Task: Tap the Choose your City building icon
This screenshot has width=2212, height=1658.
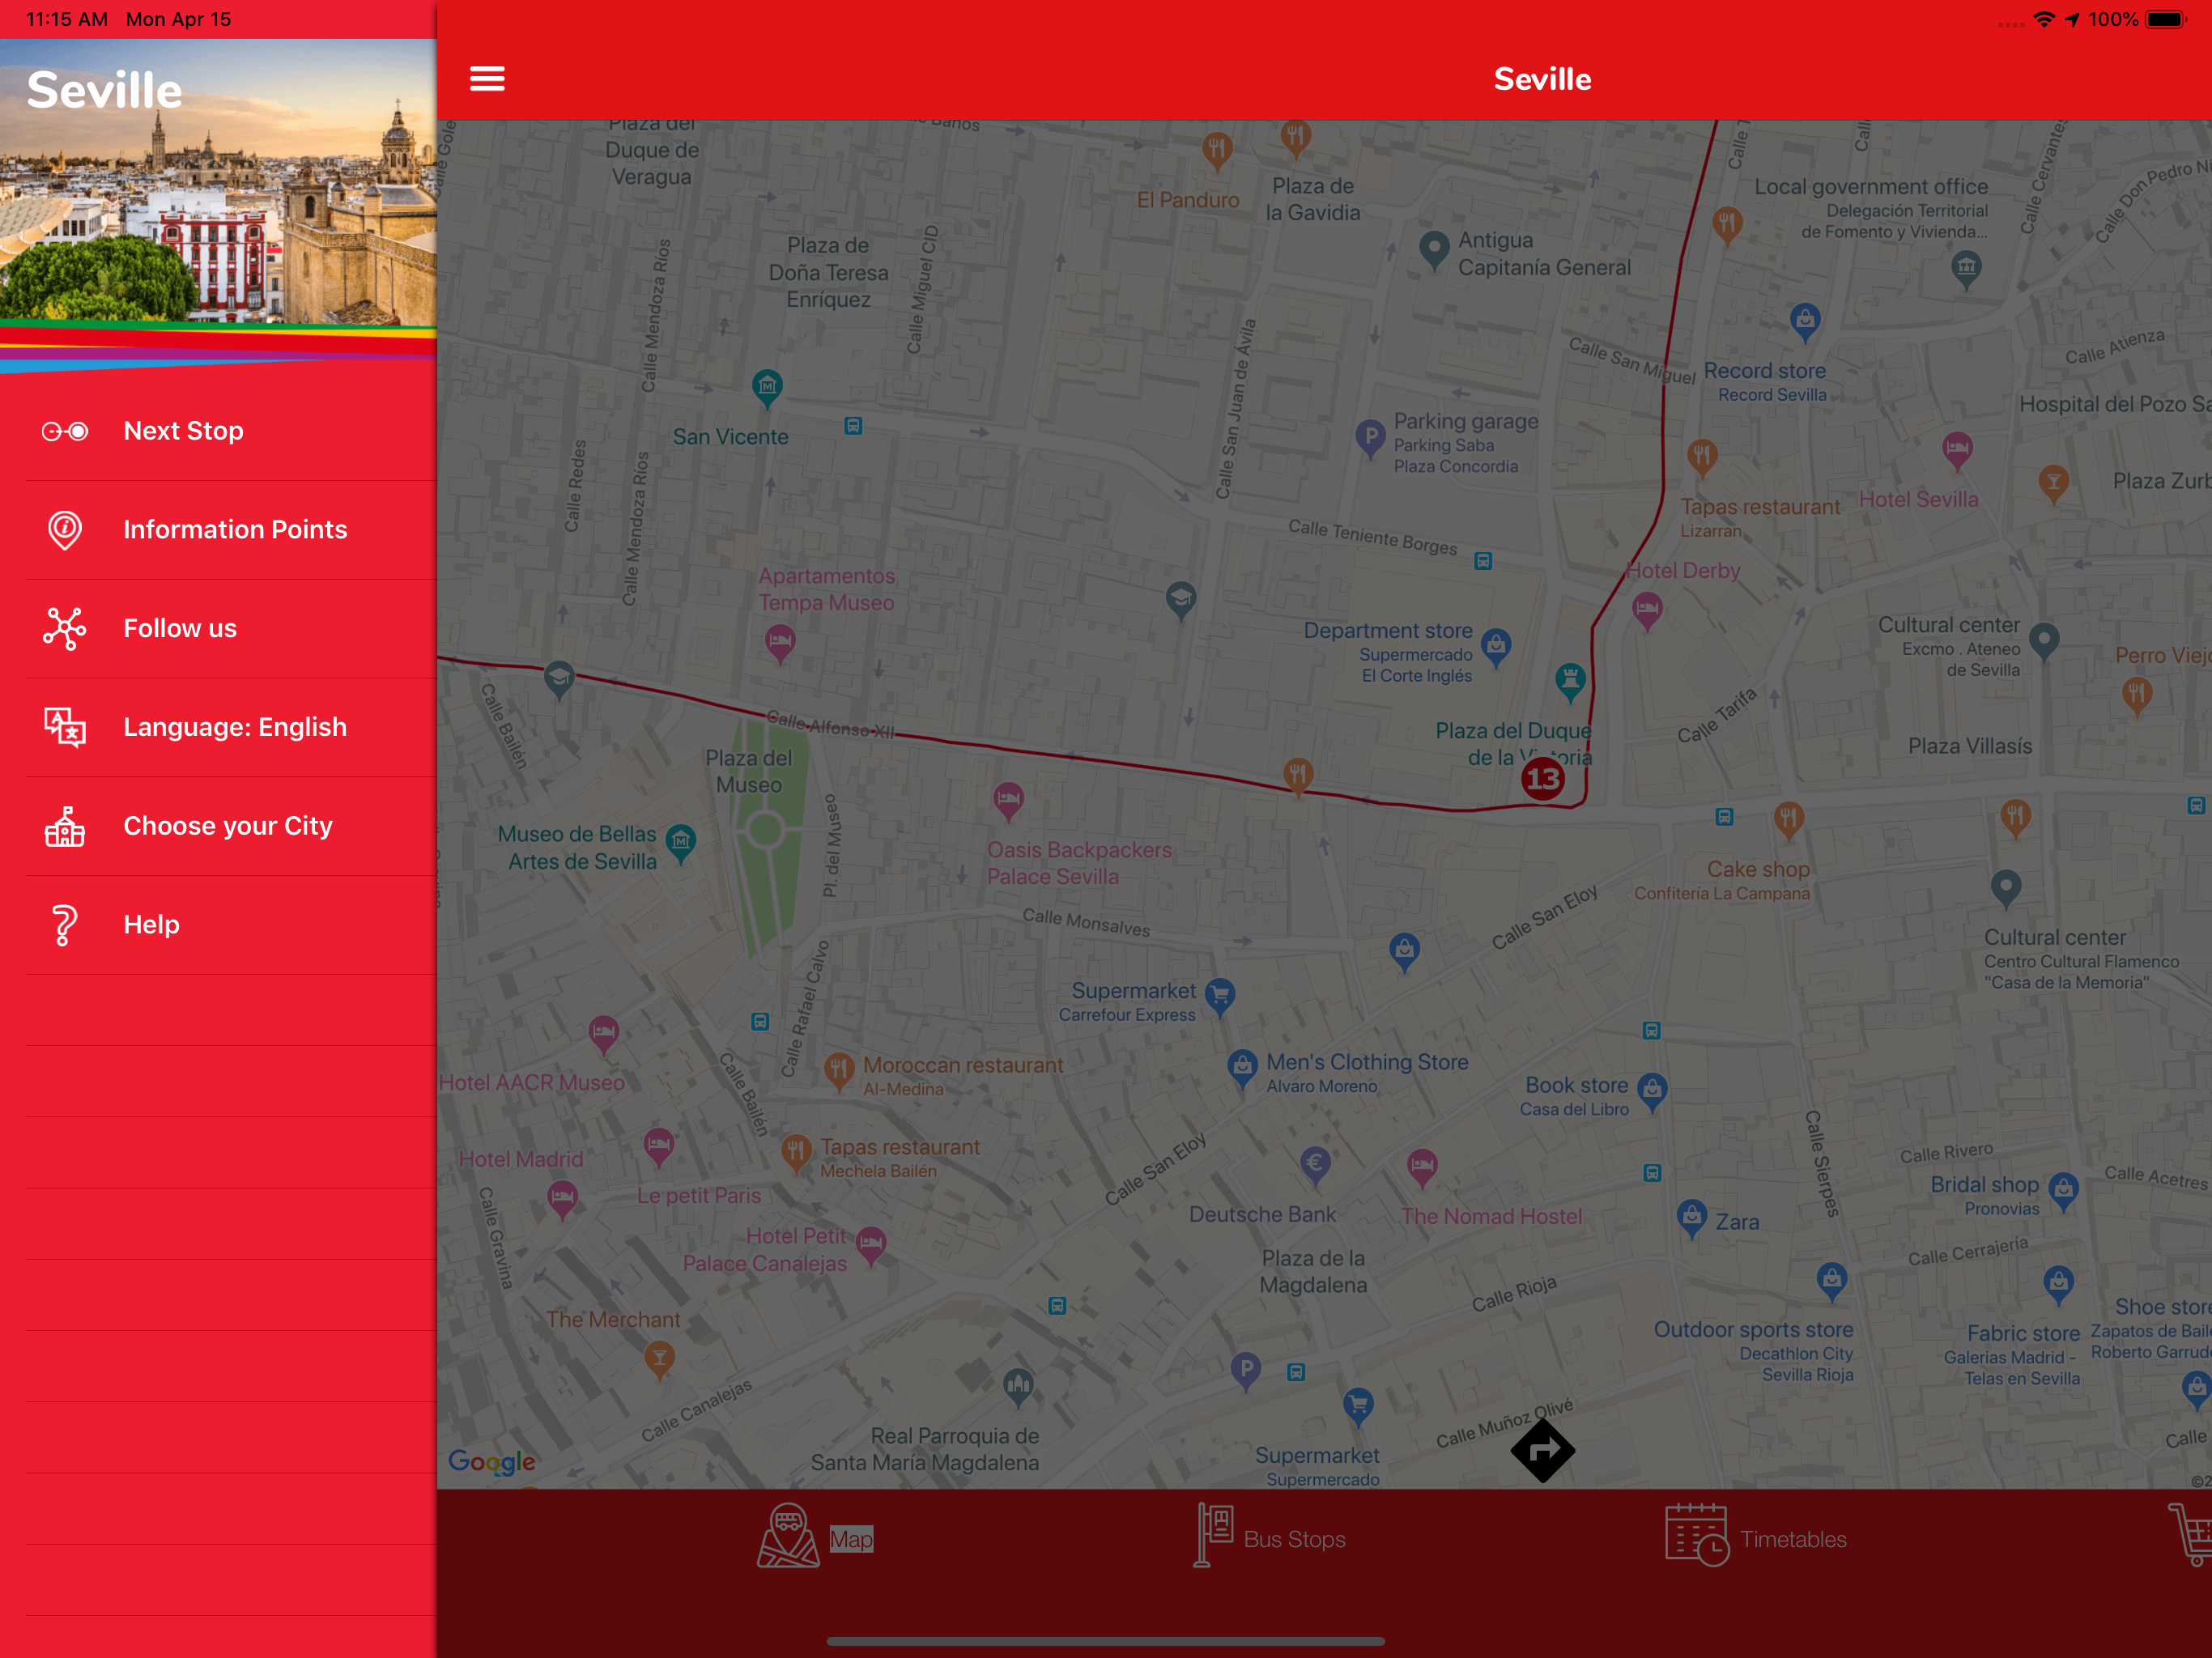Action: pyautogui.click(x=65, y=826)
